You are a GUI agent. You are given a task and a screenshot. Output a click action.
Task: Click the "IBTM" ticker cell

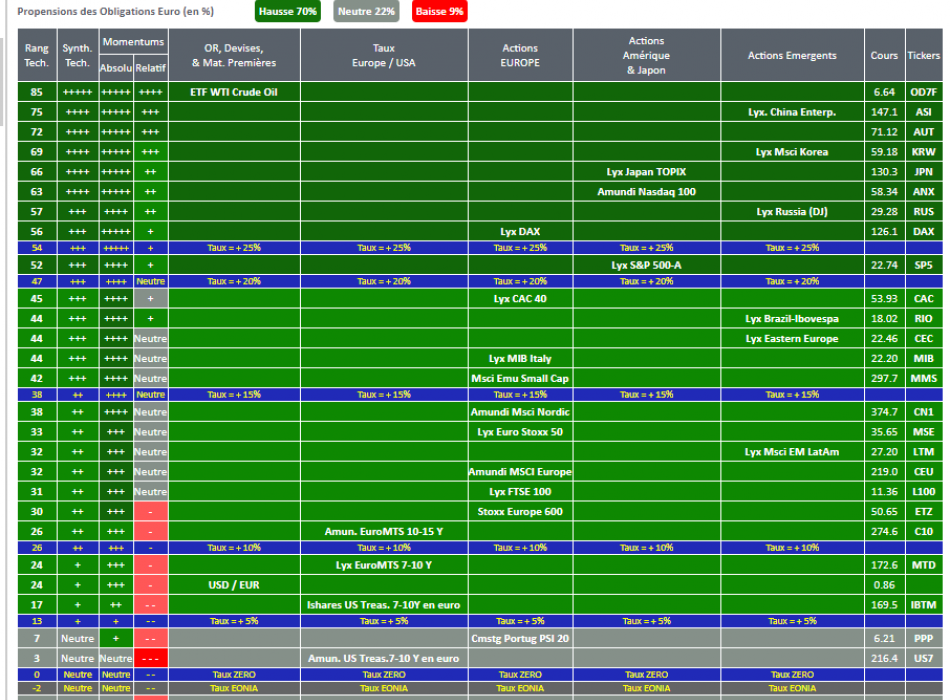point(923,605)
